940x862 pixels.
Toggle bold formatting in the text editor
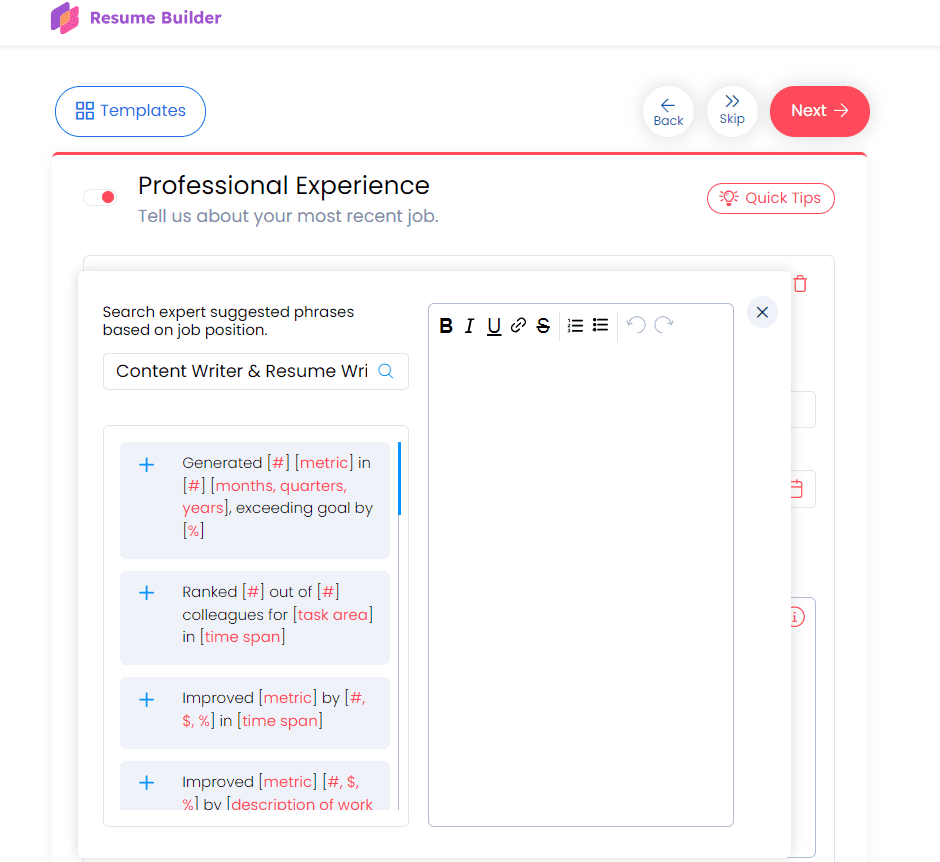pyautogui.click(x=446, y=325)
